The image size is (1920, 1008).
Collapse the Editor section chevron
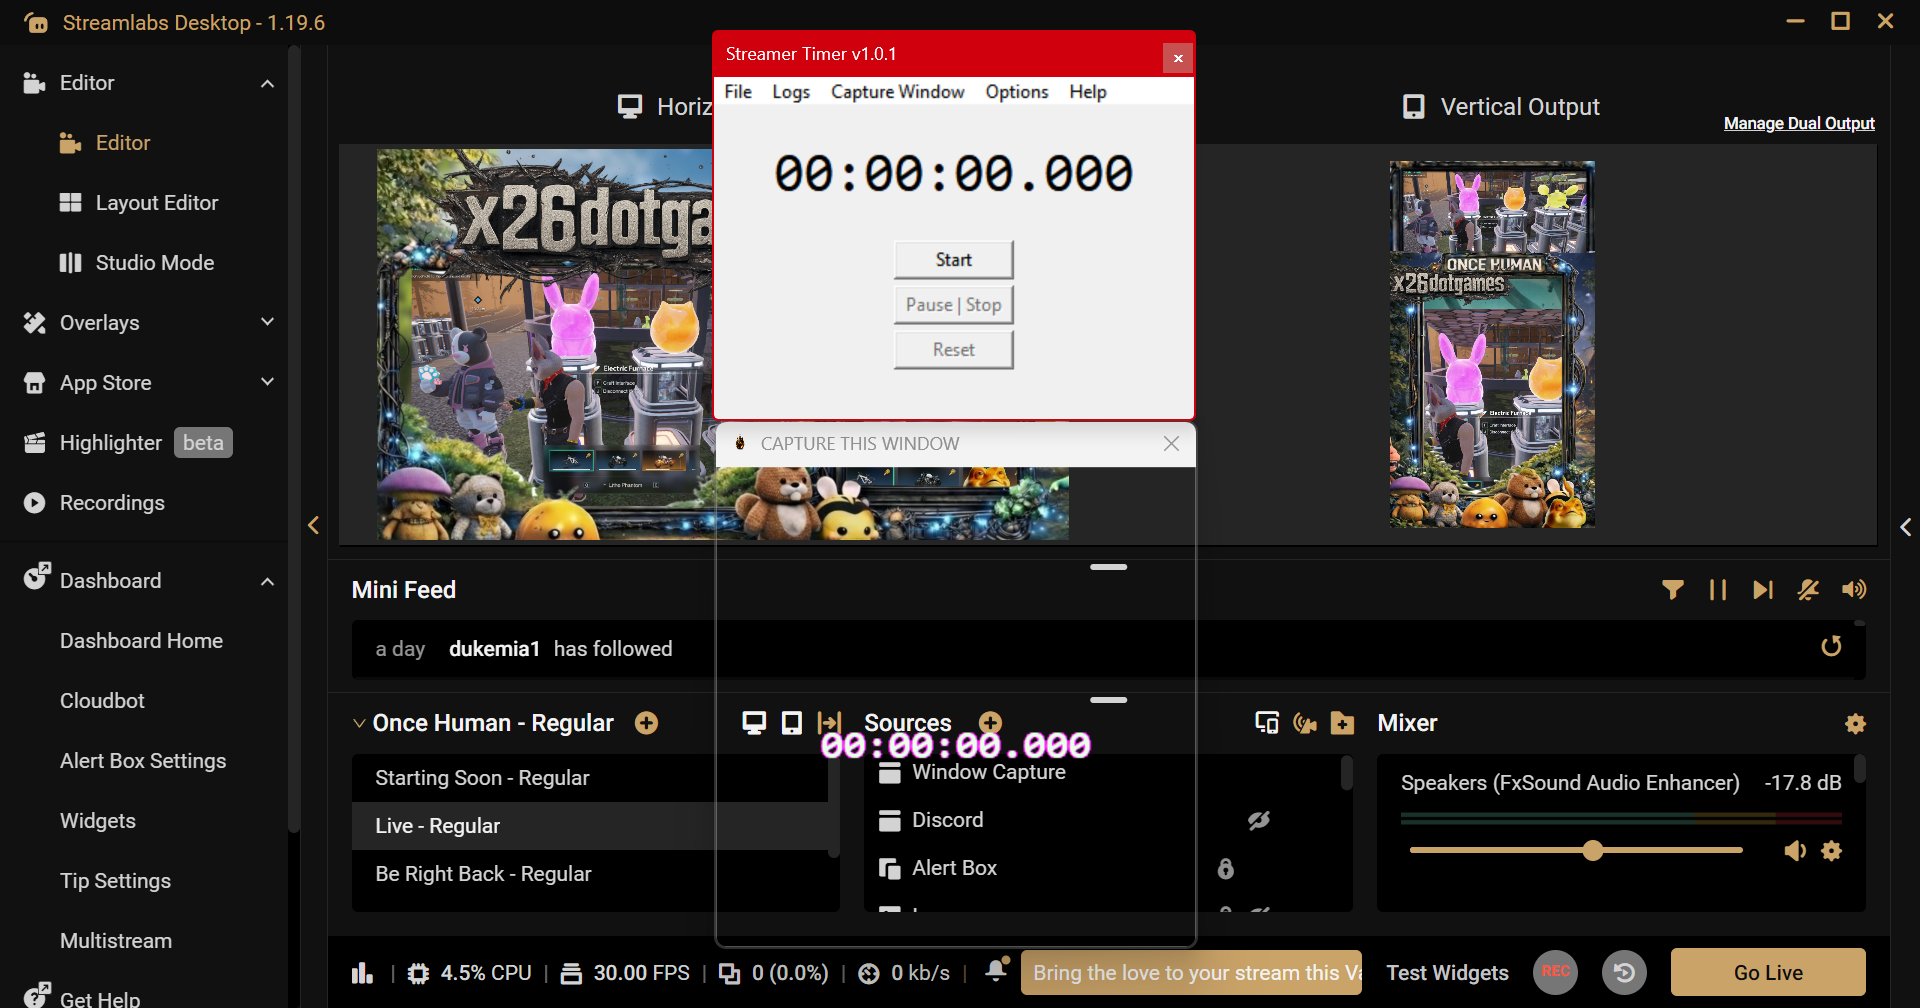(x=267, y=83)
